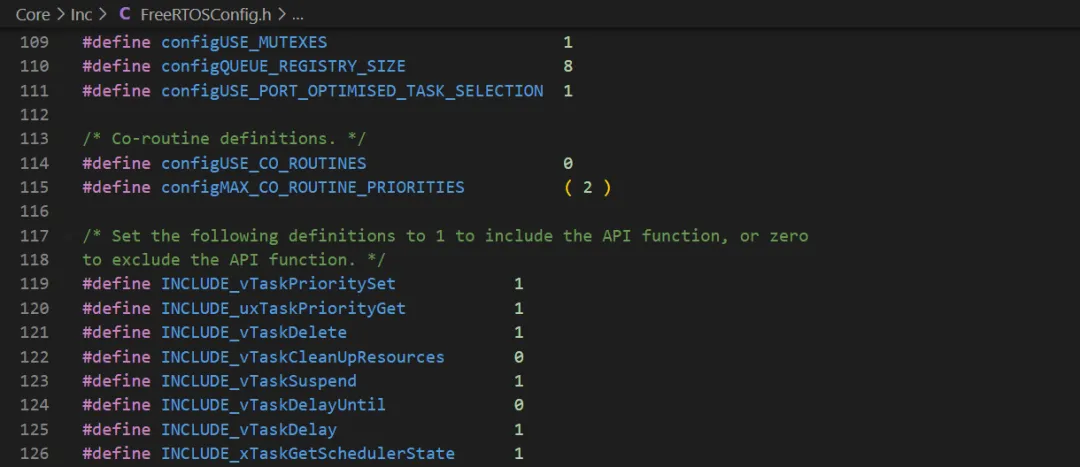The image size is (1080, 467).
Task: Click the value 2 inside parentheses
Action: [587, 187]
